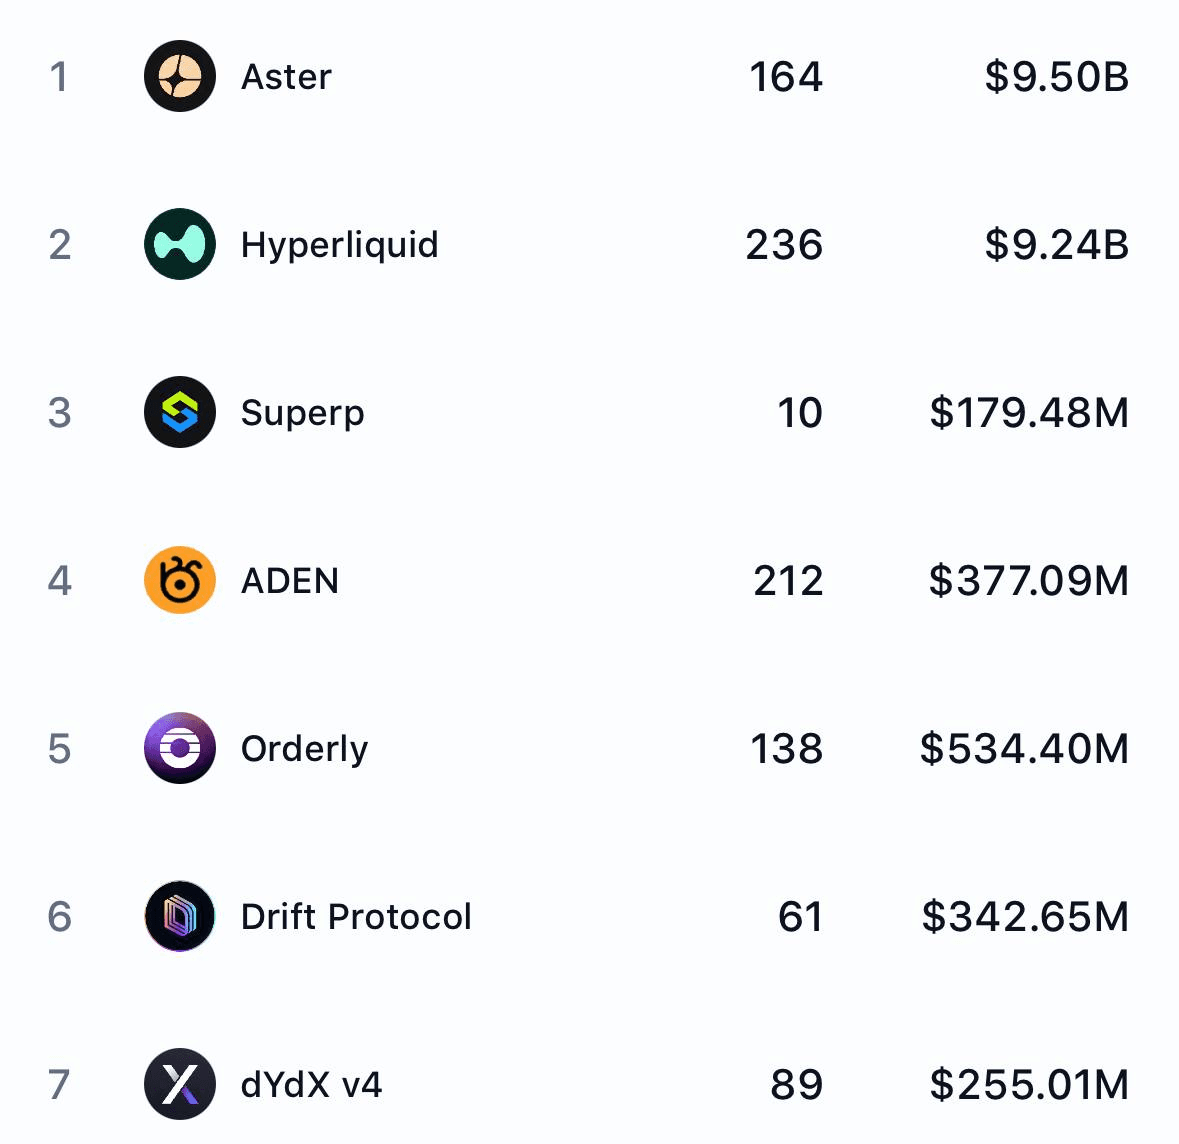The height and width of the screenshot is (1144, 1179).
Task: Click the Hyperliquid logo icon
Action: tap(180, 244)
